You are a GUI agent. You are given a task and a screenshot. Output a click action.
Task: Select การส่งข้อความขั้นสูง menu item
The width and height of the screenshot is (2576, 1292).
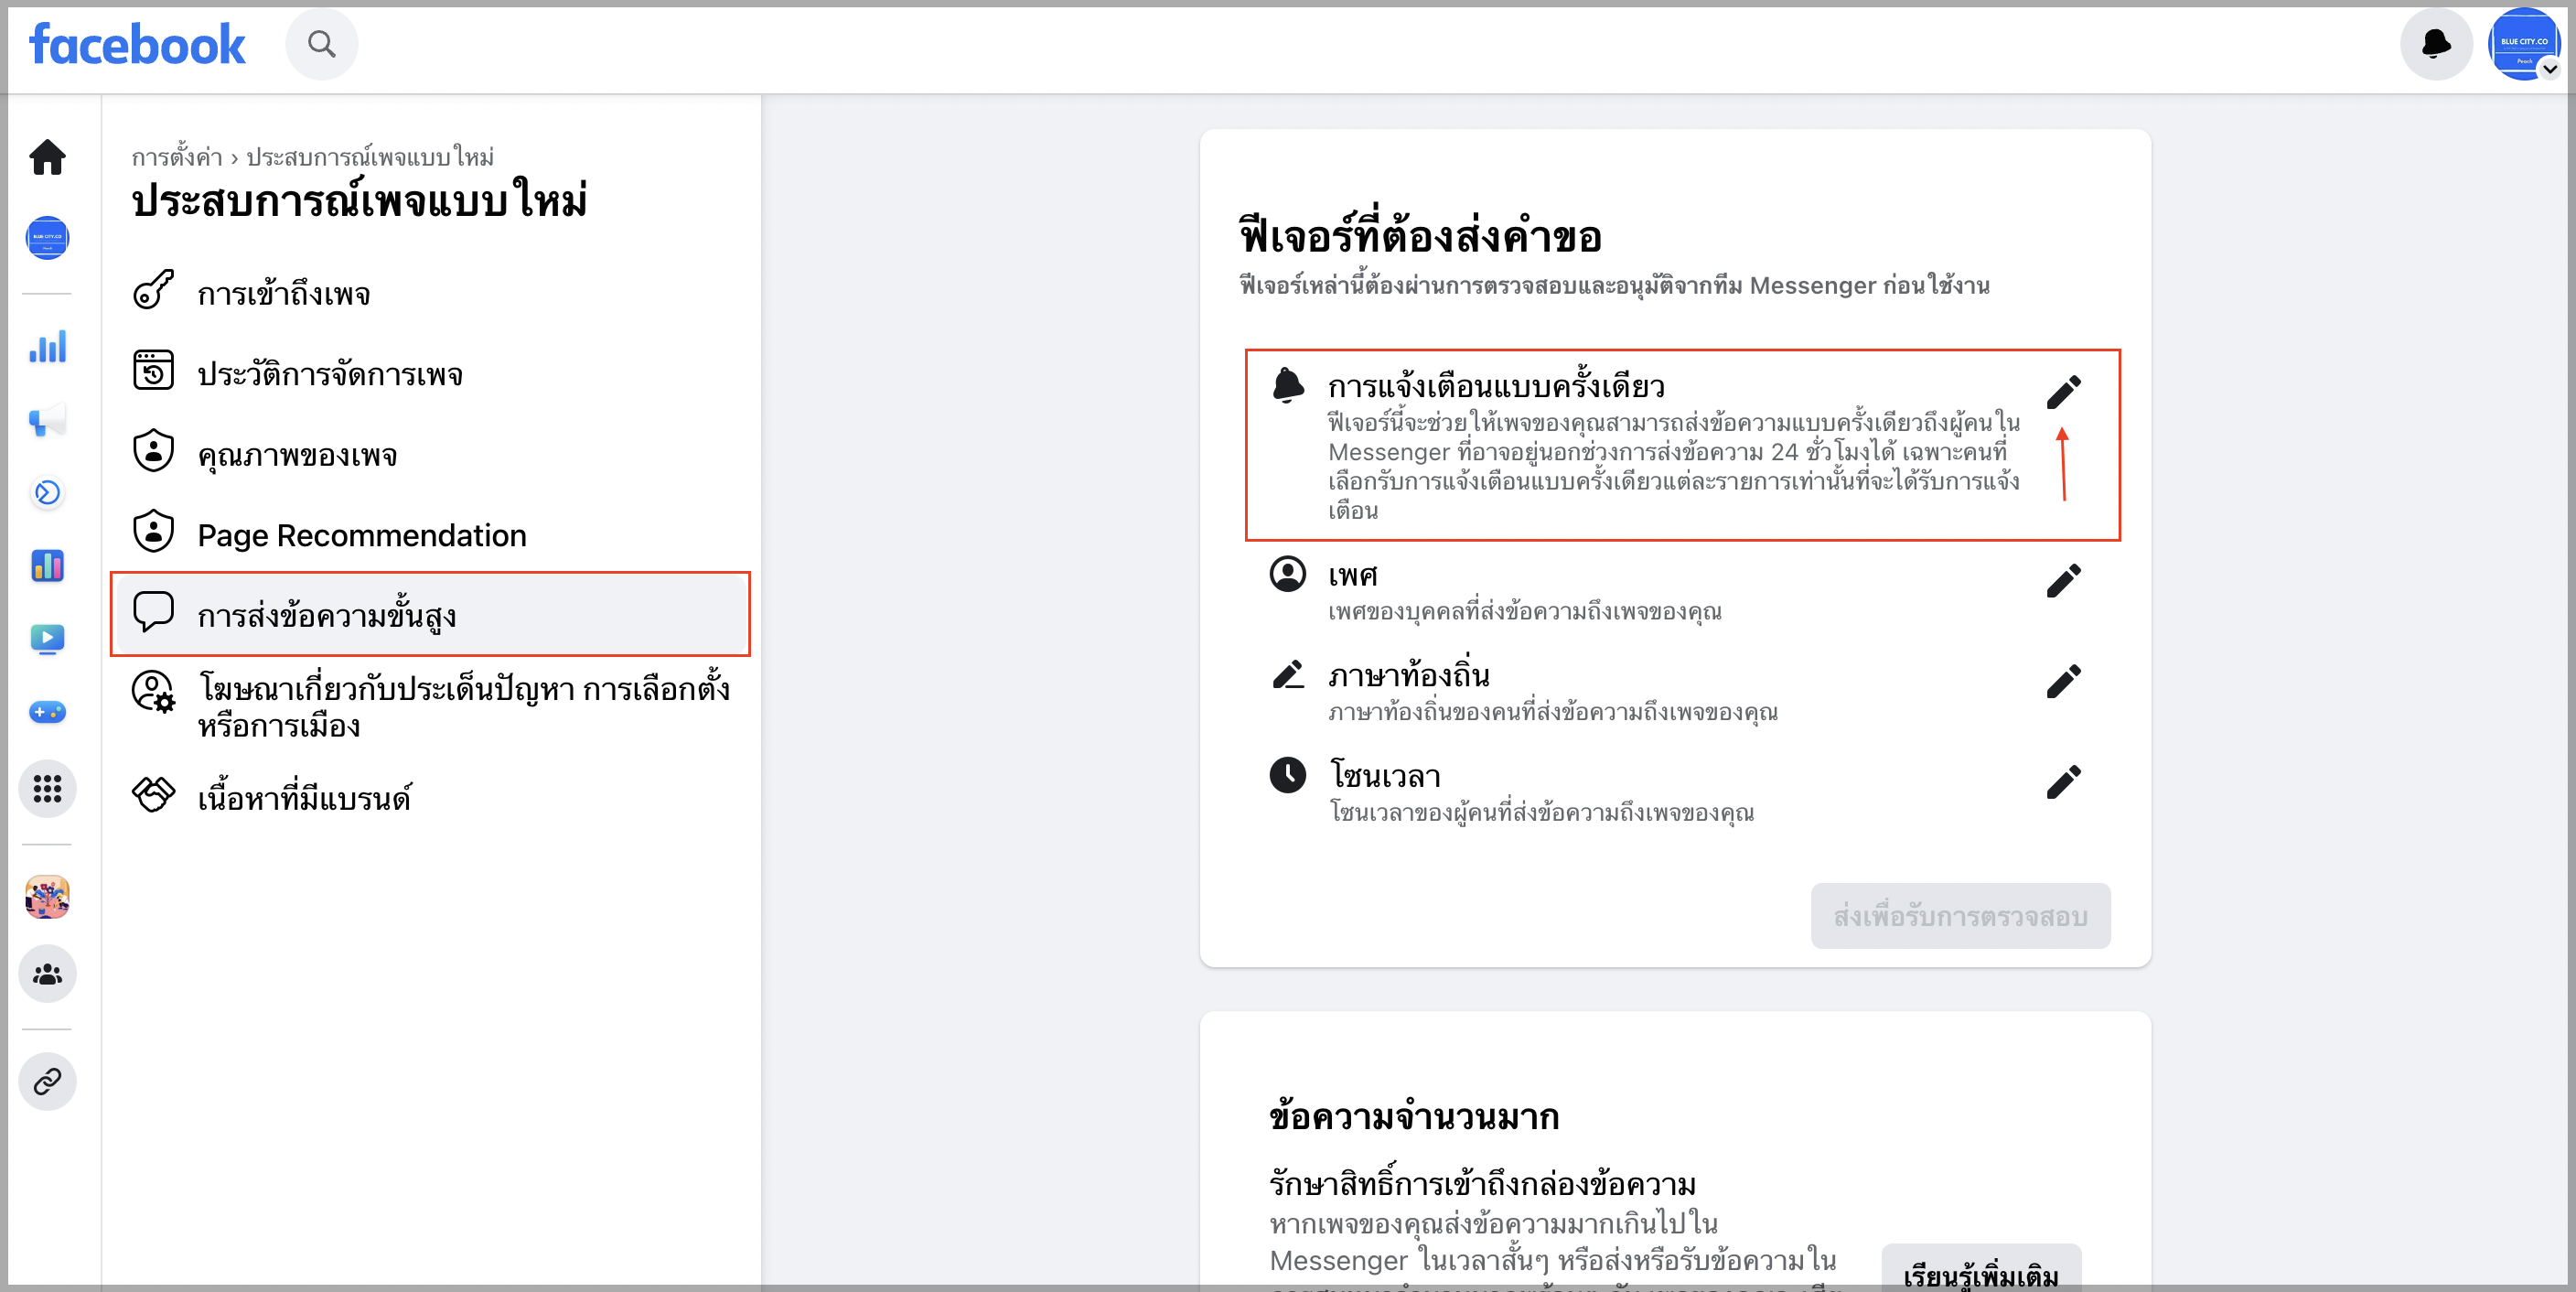pyautogui.click(x=430, y=614)
